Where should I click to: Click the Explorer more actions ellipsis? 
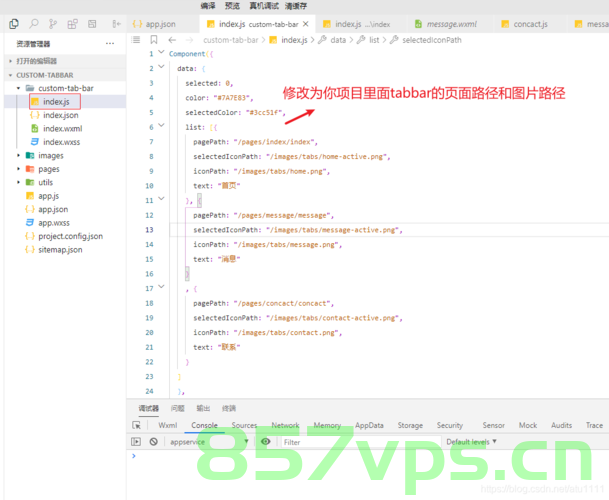tap(110, 44)
